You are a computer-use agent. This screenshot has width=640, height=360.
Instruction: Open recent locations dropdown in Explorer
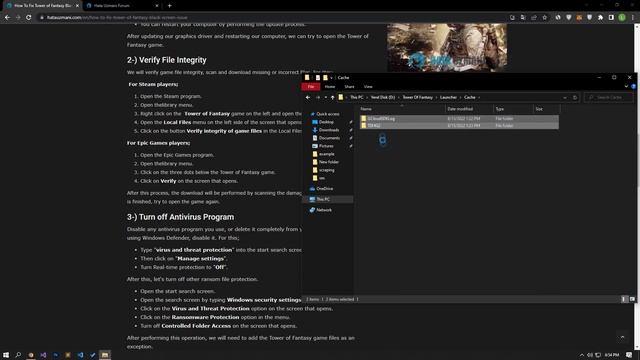coord(326,98)
